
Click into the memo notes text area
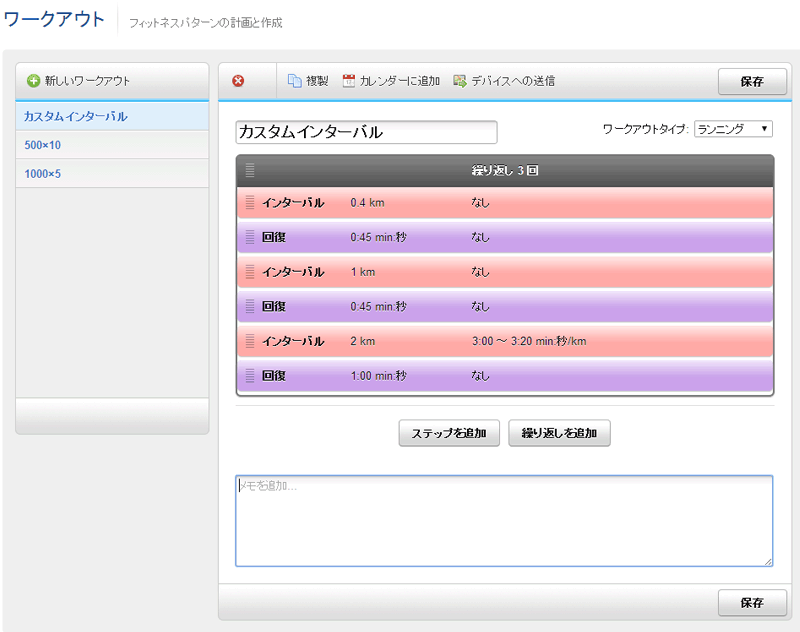pyautogui.click(x=504, y=521)
